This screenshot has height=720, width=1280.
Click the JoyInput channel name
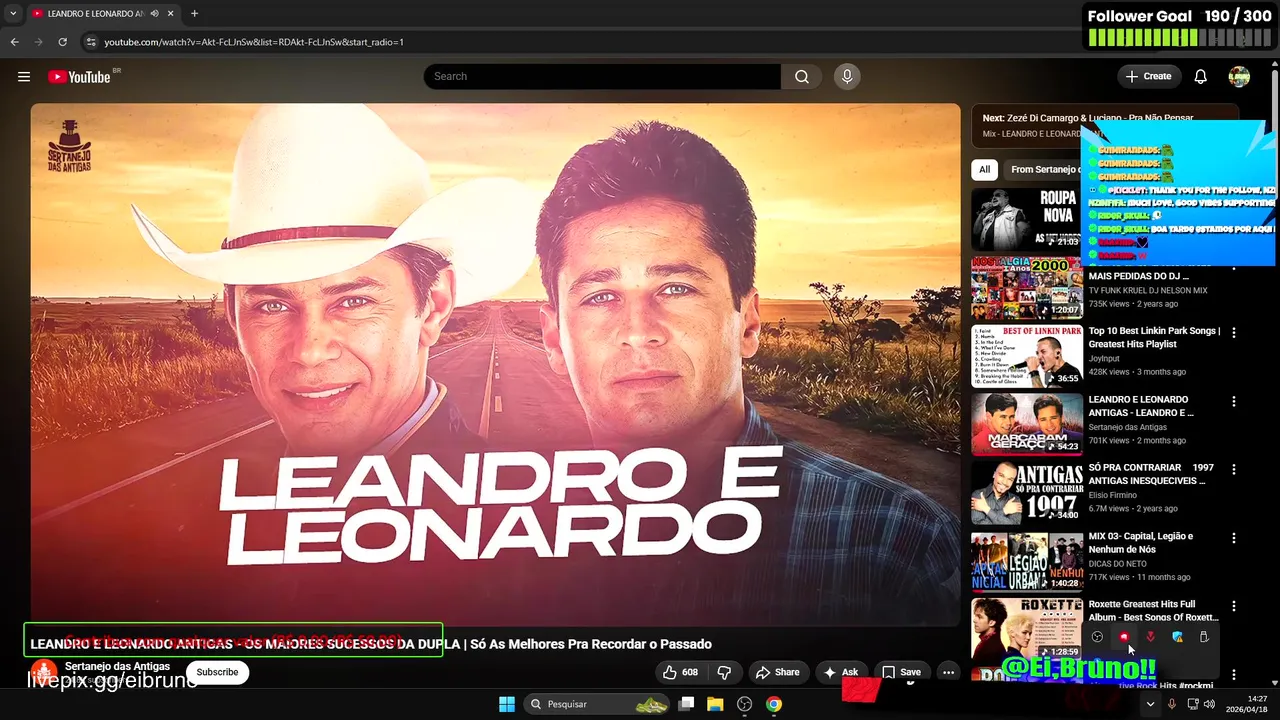point(1104,358)
